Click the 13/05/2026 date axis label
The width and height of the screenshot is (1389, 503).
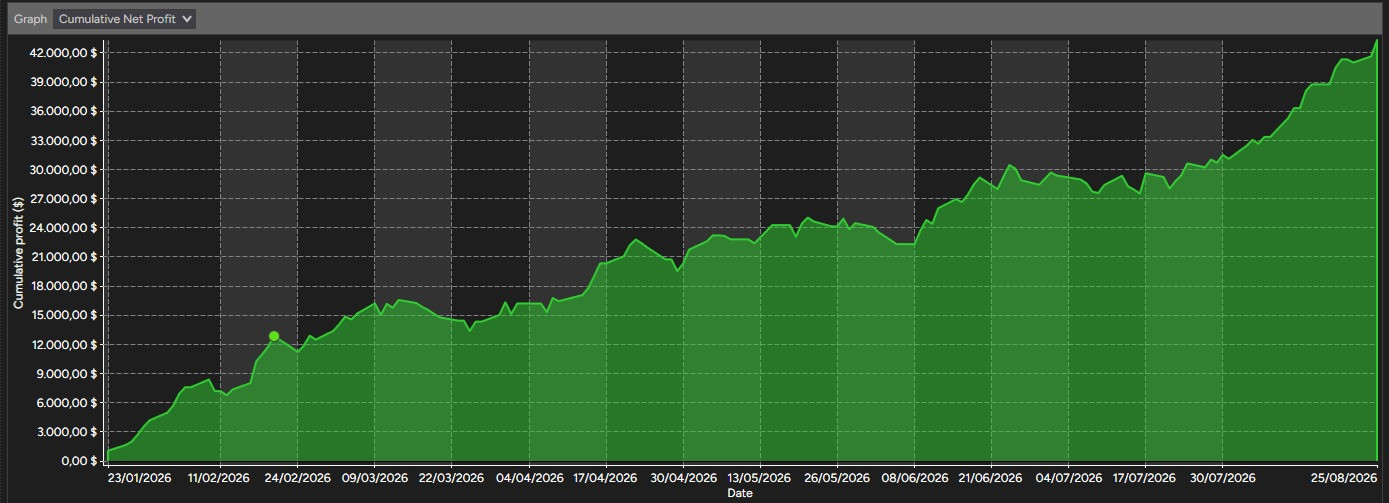click(759, 478)
